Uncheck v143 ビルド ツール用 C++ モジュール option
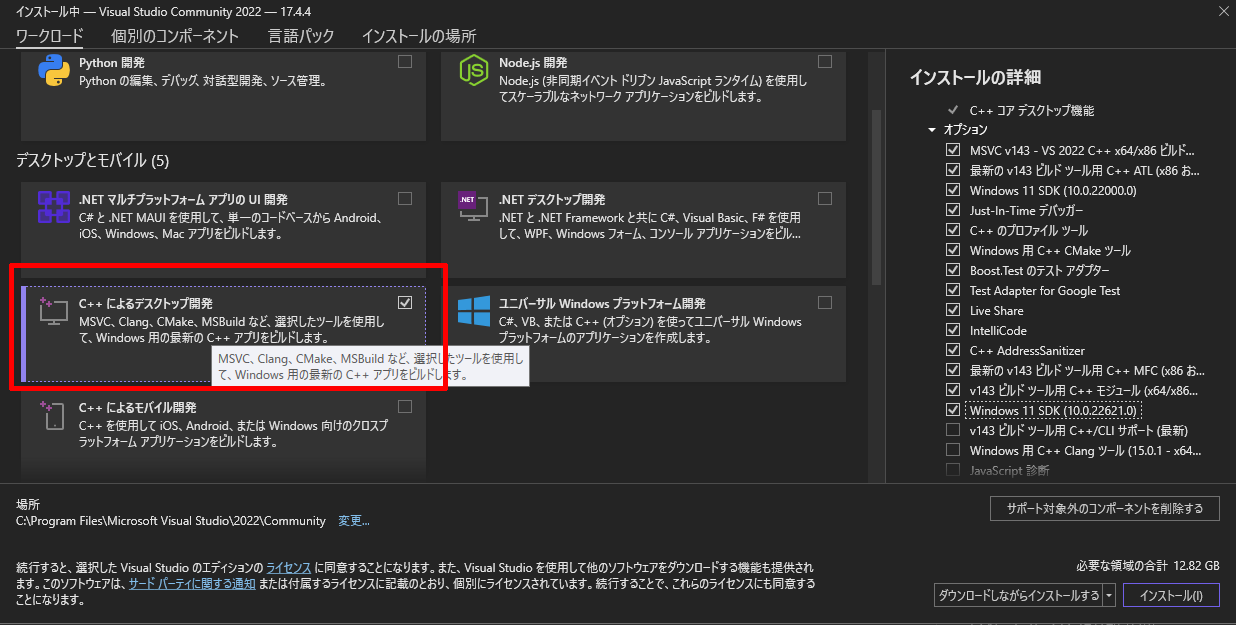 (953, 390)
